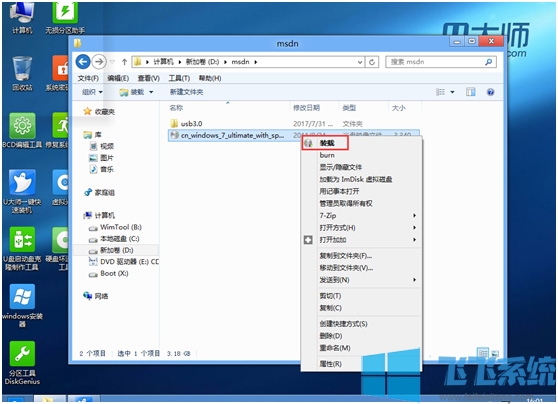The width and height of the screenshot is (558, 404).
Task: Choose 用记事本打开 from context menu
Action: coord(361,191)
